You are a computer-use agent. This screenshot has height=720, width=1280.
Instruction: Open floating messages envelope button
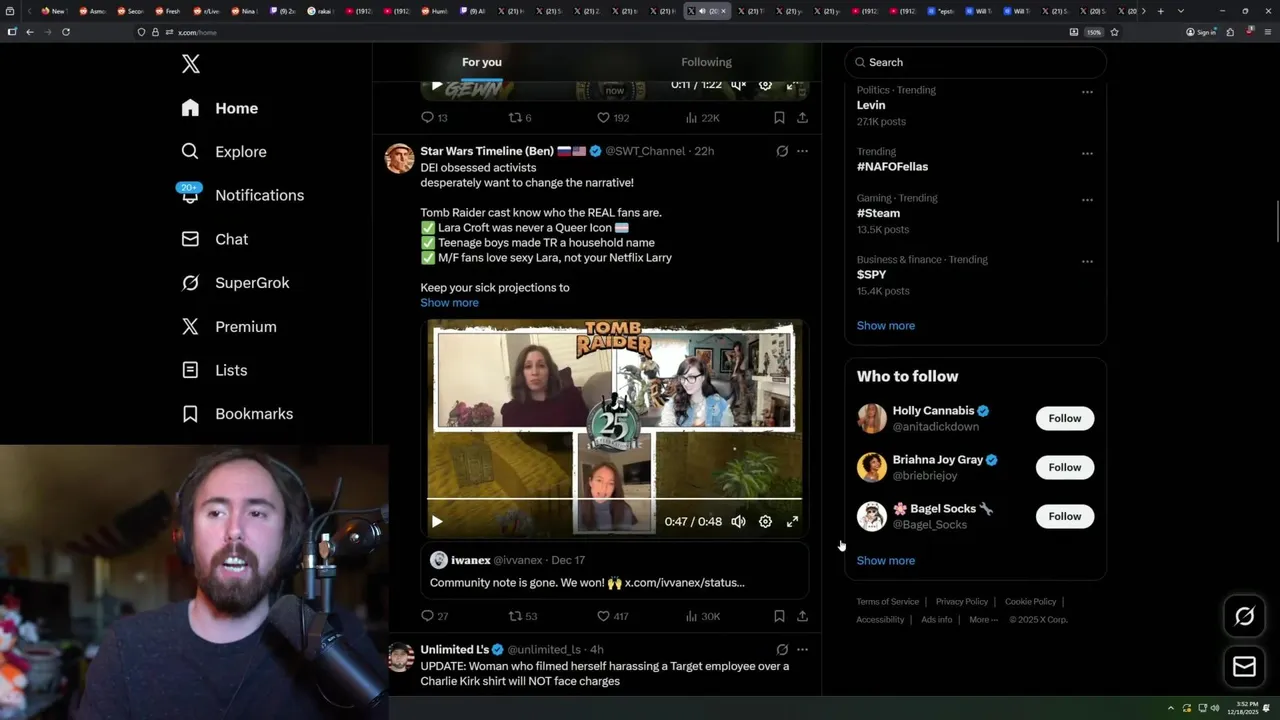tap(1244, 667)
